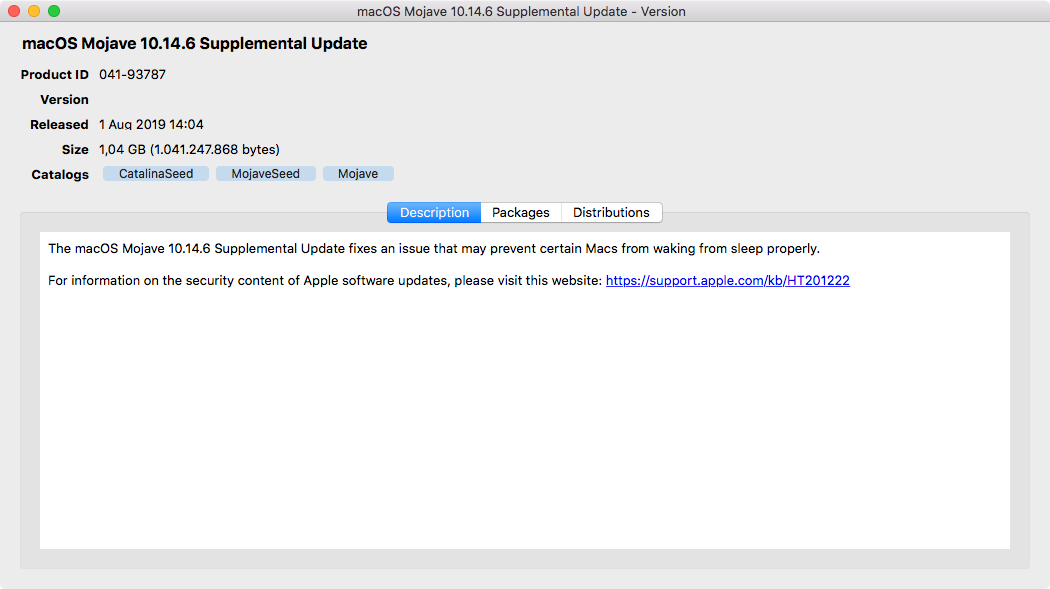
Task: Zoom the window with the green button
Action: [54, 11]
